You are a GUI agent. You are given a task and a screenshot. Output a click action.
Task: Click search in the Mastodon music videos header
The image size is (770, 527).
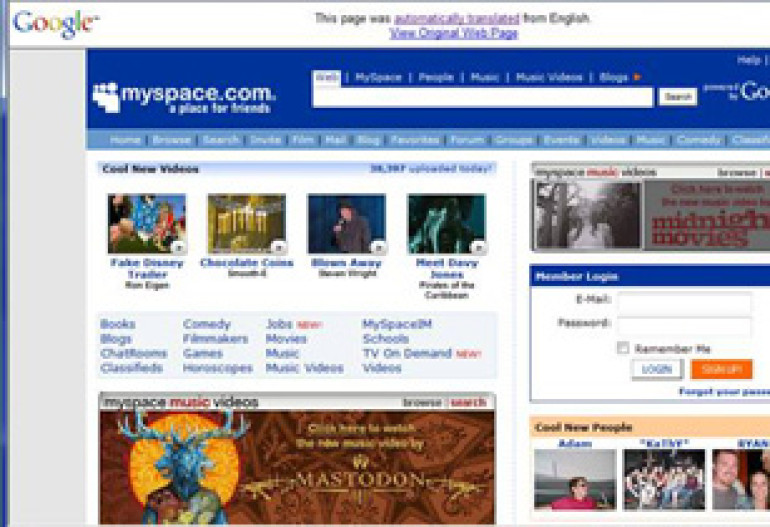click(x=468, y=402)
